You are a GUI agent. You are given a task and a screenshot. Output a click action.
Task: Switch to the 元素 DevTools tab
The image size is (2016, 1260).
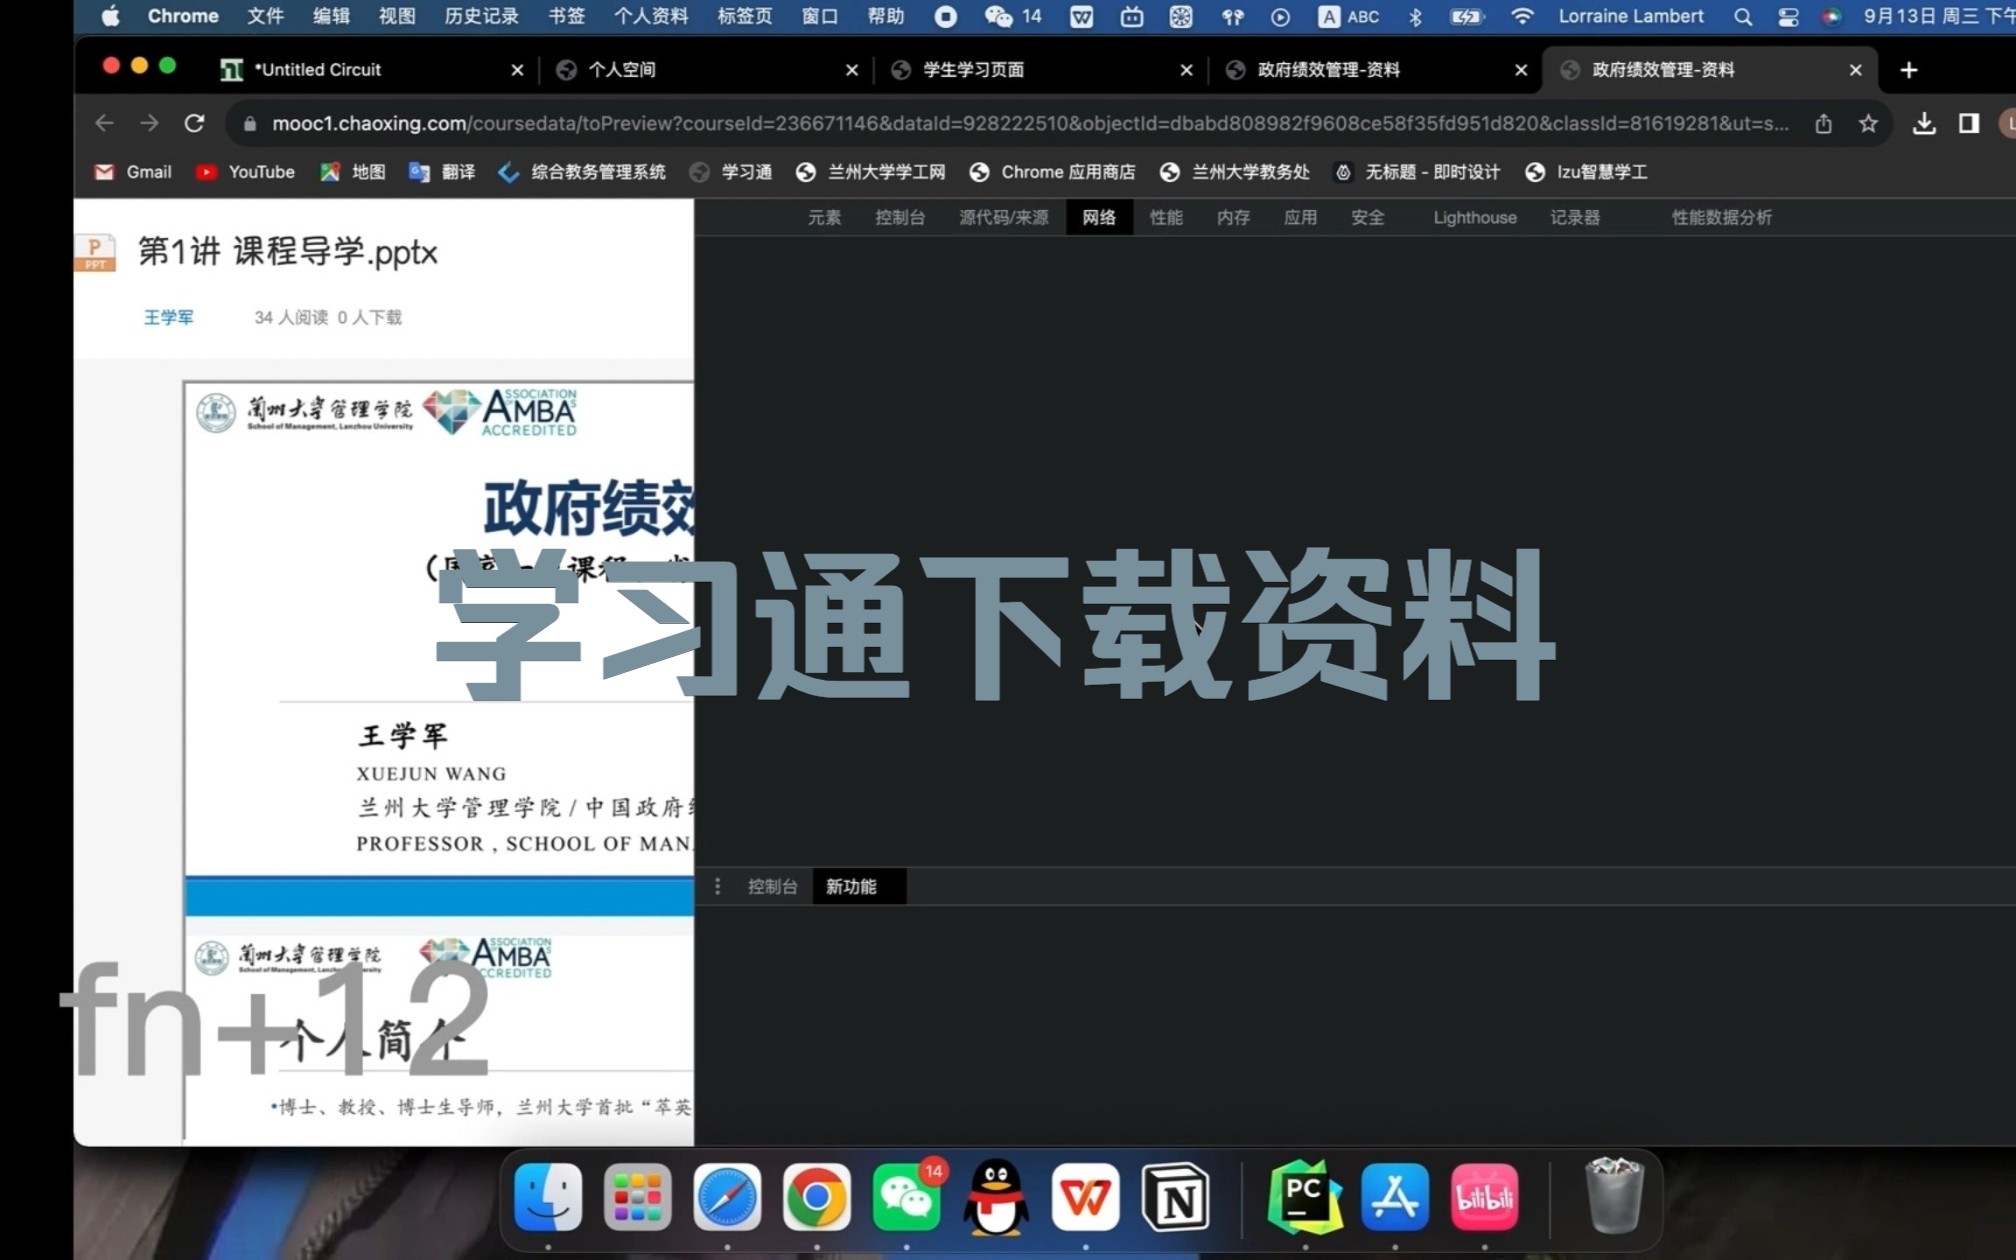[x=824, y=217]
